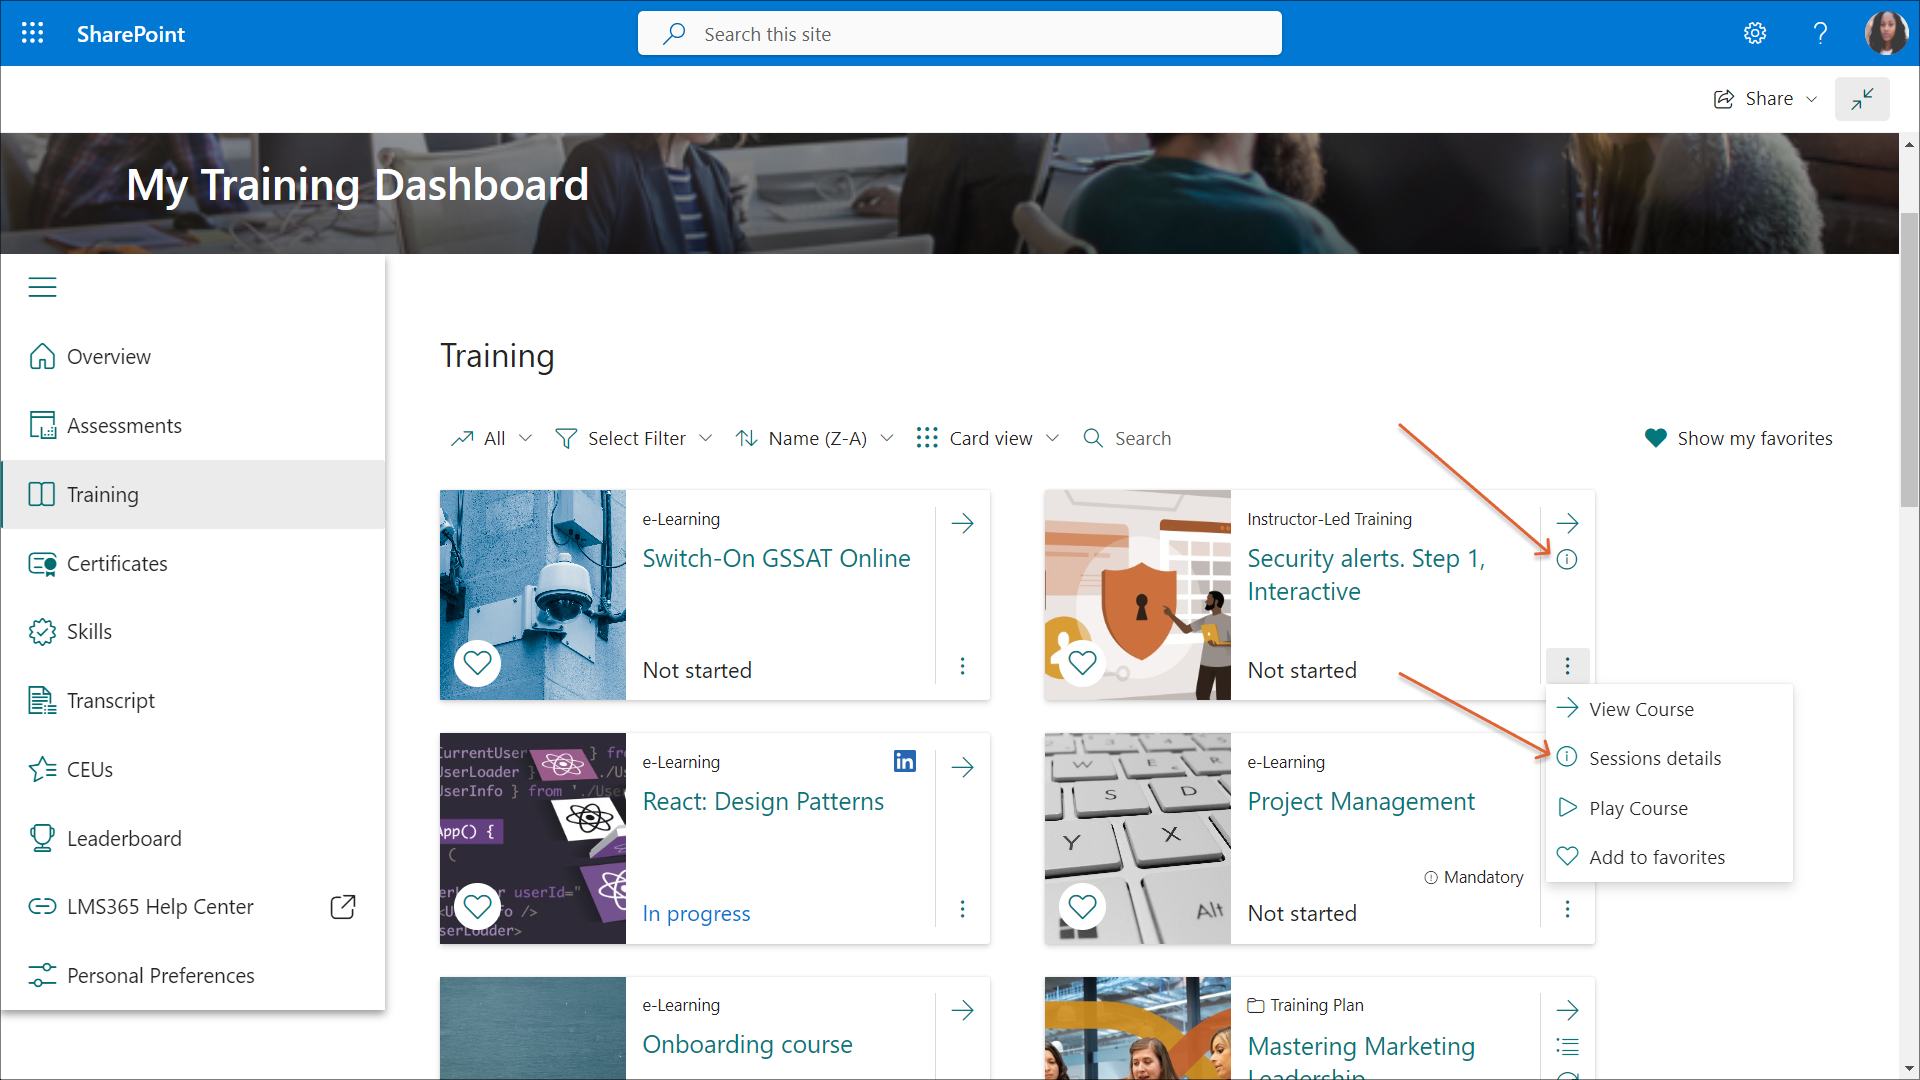Image resolution: width=1920 pixels, height=1080 pixels.
Task: Open the settings gear icon
Action: coord(1755,33)
